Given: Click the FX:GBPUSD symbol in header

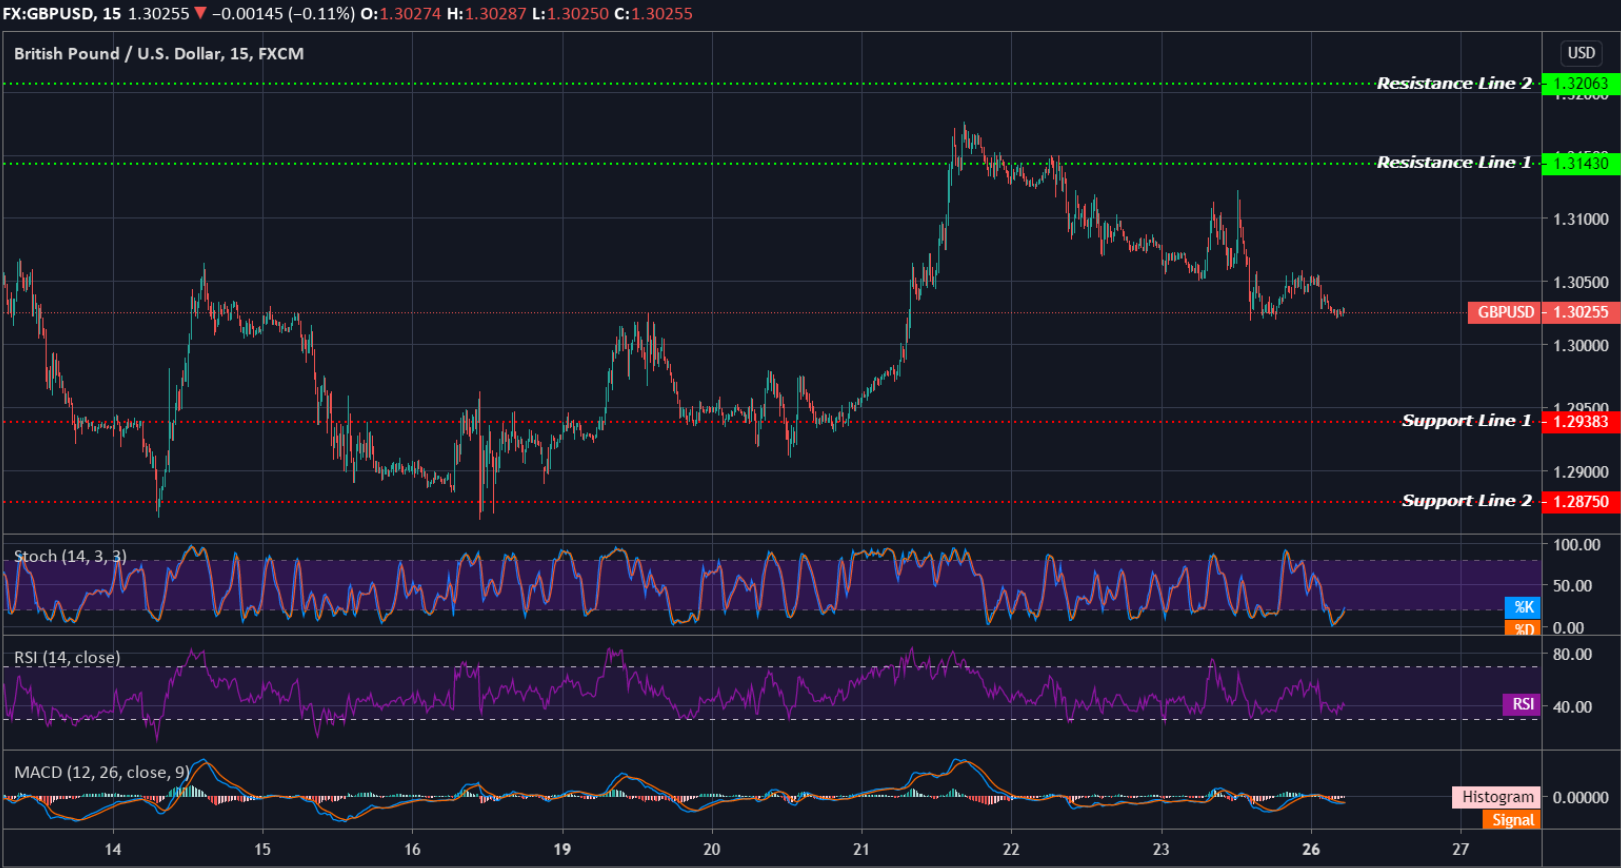Looking at the screenshot, I should tap(49, 14).
